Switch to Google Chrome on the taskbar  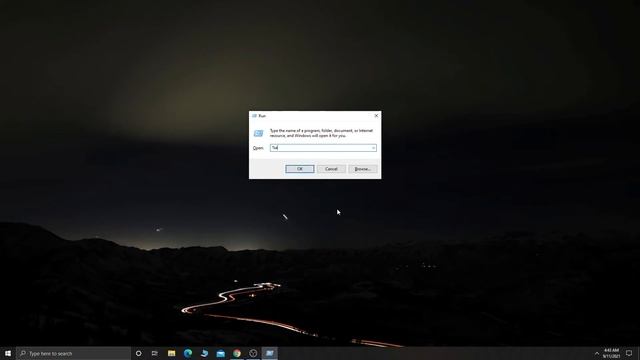(237, 353)
